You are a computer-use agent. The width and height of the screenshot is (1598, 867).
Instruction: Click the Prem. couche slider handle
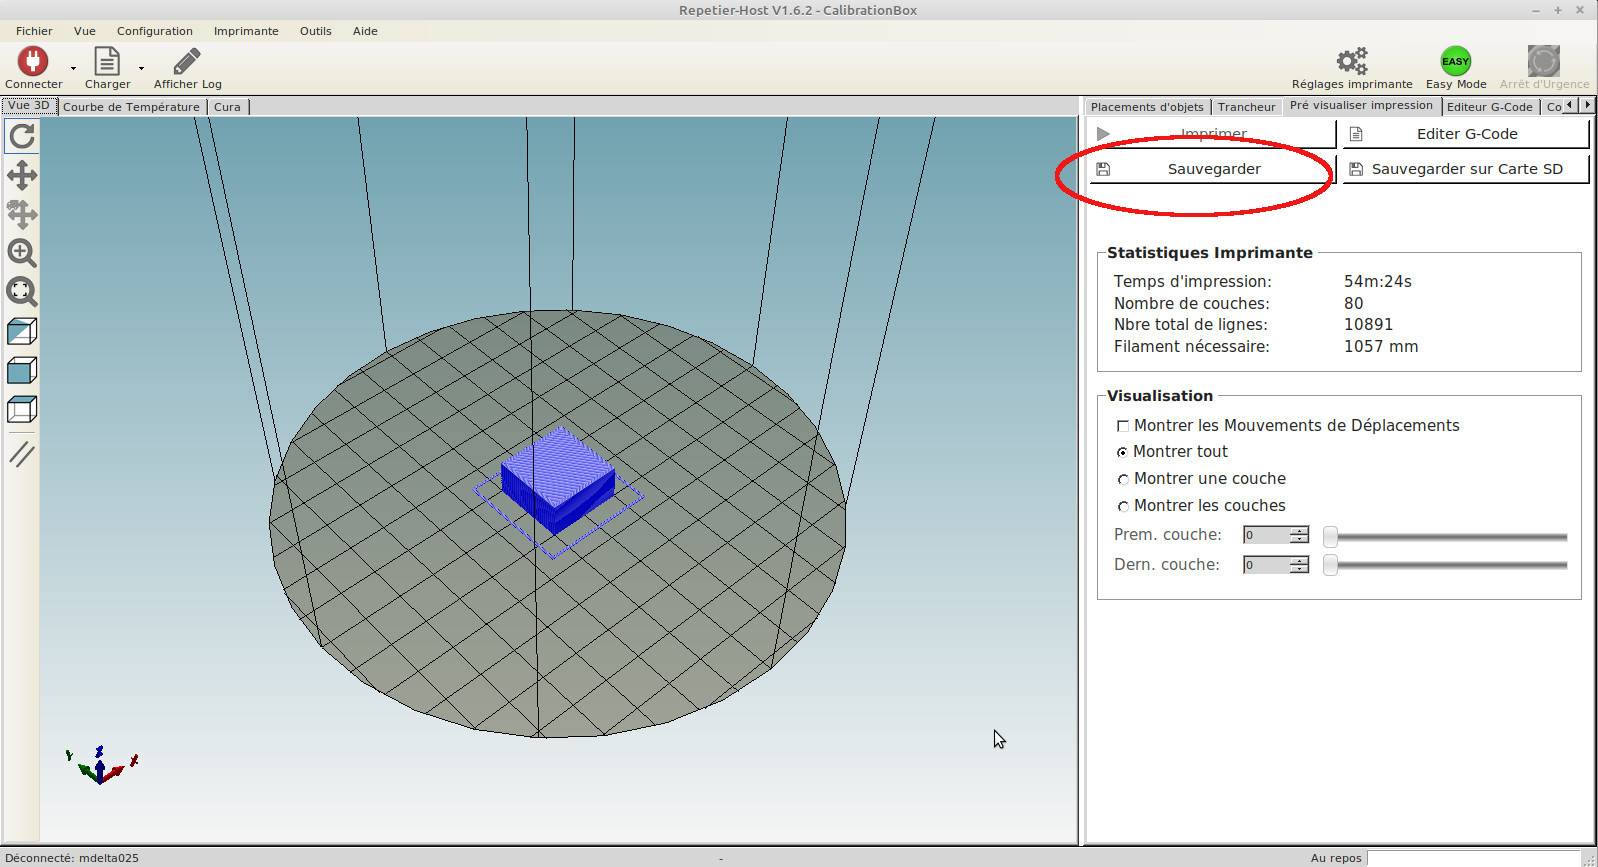pyautogui.click(x=1330, y=537)
